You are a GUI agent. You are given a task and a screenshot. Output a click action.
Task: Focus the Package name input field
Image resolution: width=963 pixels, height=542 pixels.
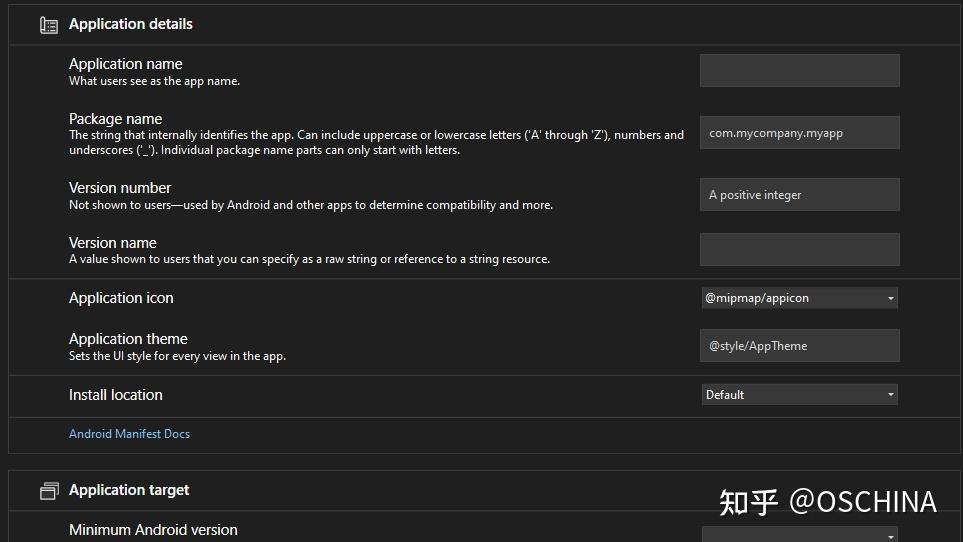click(800, 133)
